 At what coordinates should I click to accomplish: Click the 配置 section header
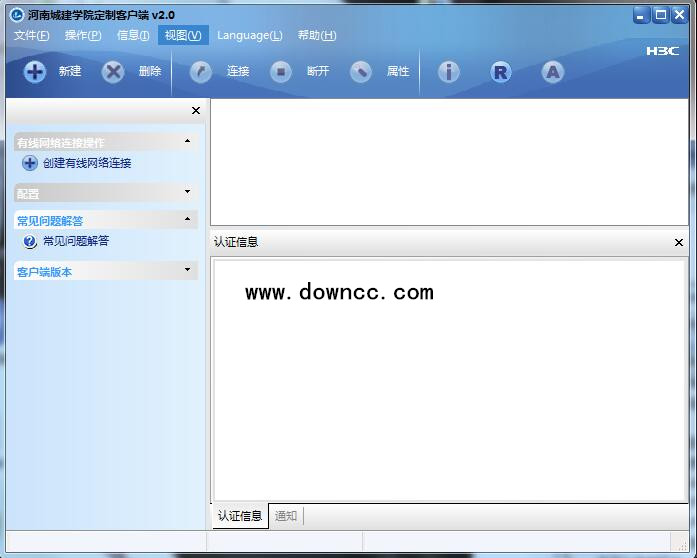point(105,193)
